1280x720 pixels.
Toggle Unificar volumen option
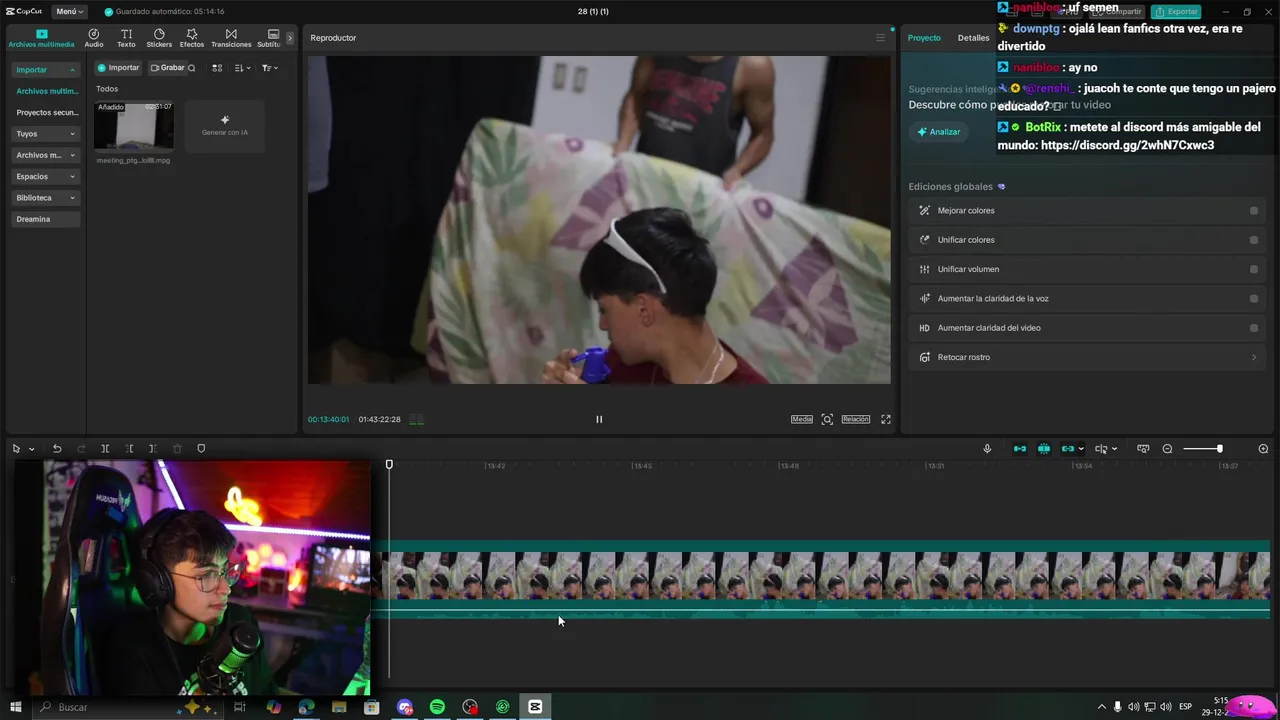pyautogui.click(x=1254, y=269)
